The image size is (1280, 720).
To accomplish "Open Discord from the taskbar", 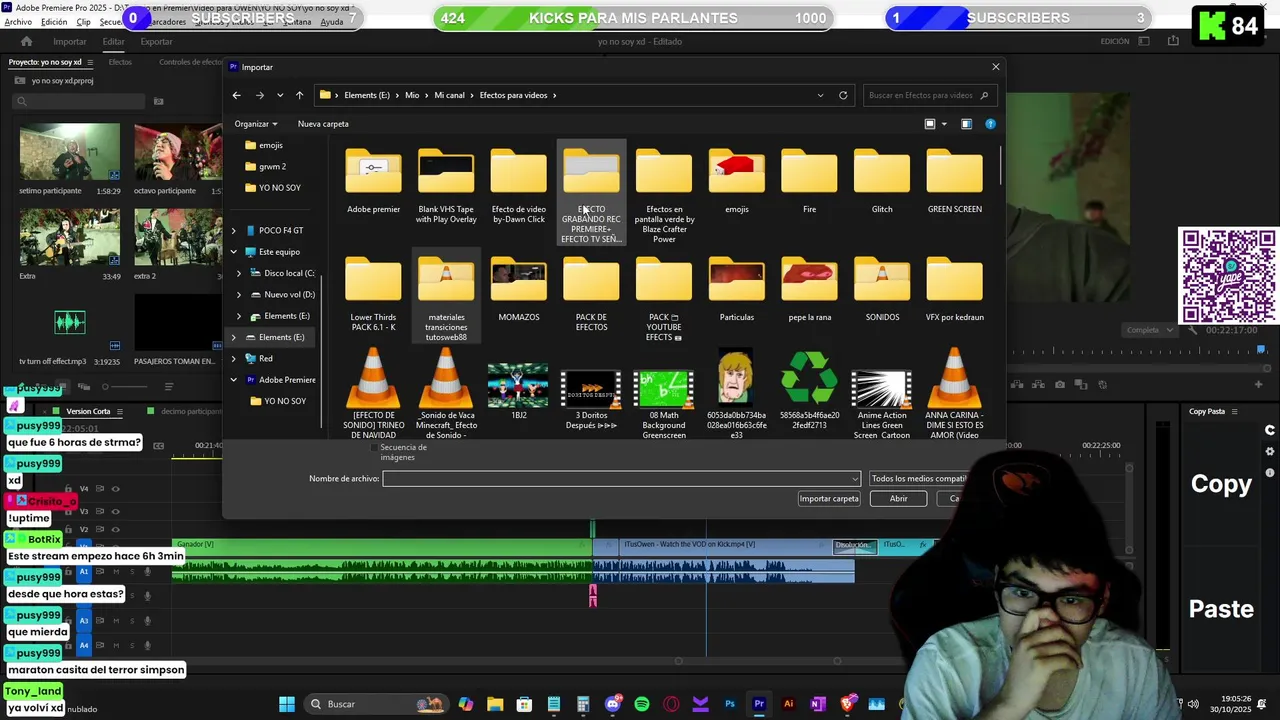I will point(613,704).
